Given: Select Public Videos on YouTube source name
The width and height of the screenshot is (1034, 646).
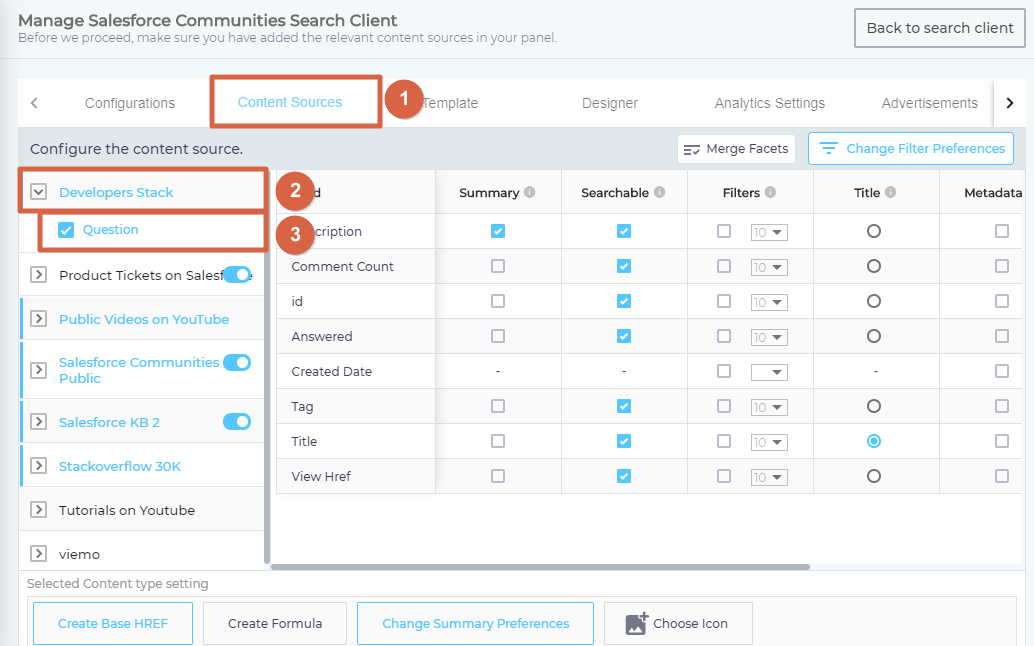Looking at the screenshot, I should (x=144, y=319).
